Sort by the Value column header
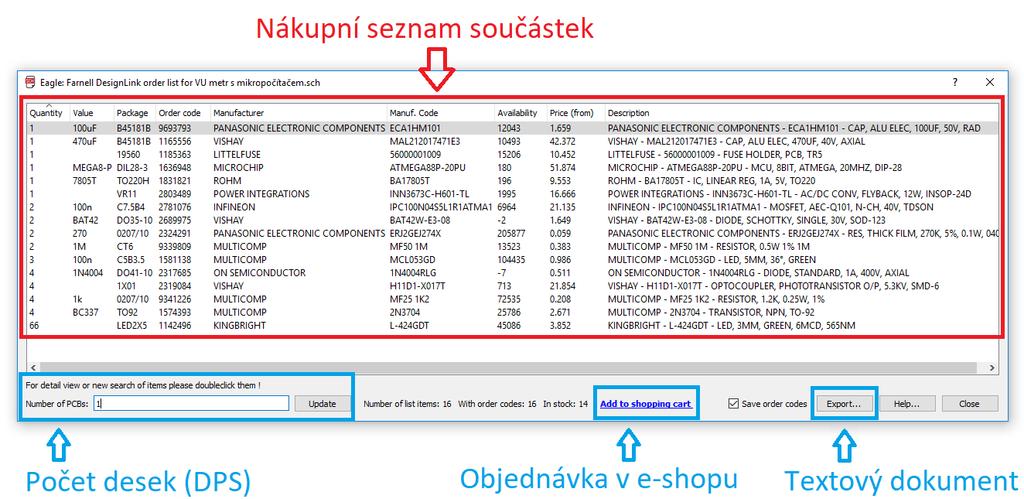 click(x=83, y=113)
